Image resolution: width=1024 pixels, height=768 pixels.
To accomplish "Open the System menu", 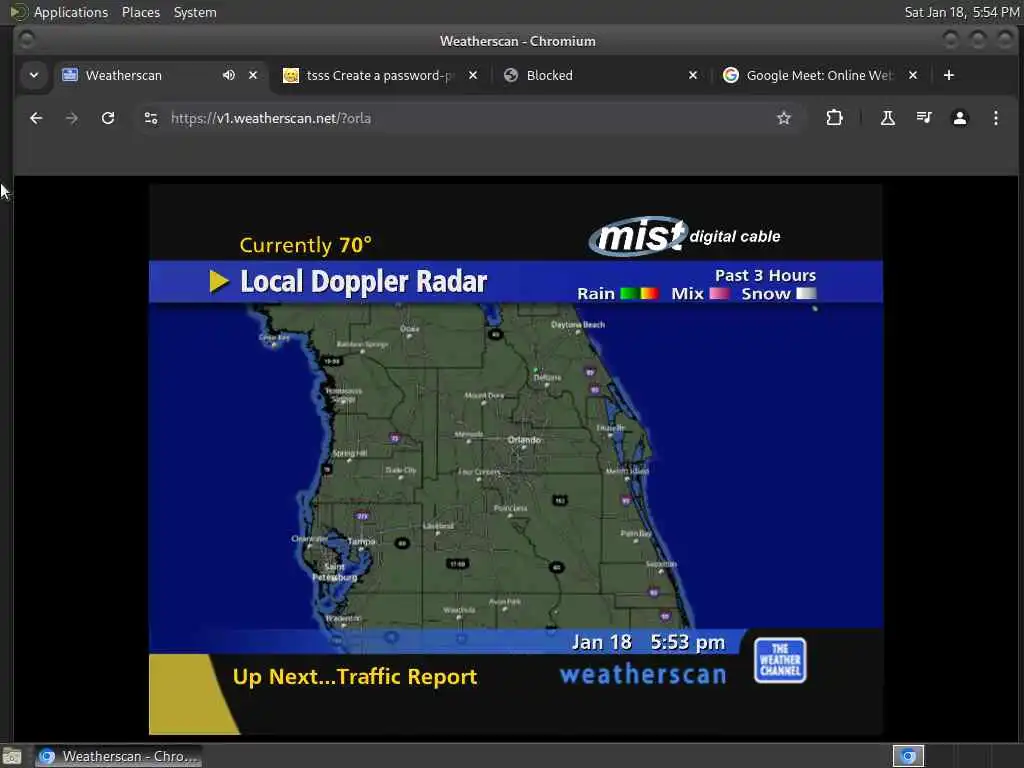I will [195, 12].
